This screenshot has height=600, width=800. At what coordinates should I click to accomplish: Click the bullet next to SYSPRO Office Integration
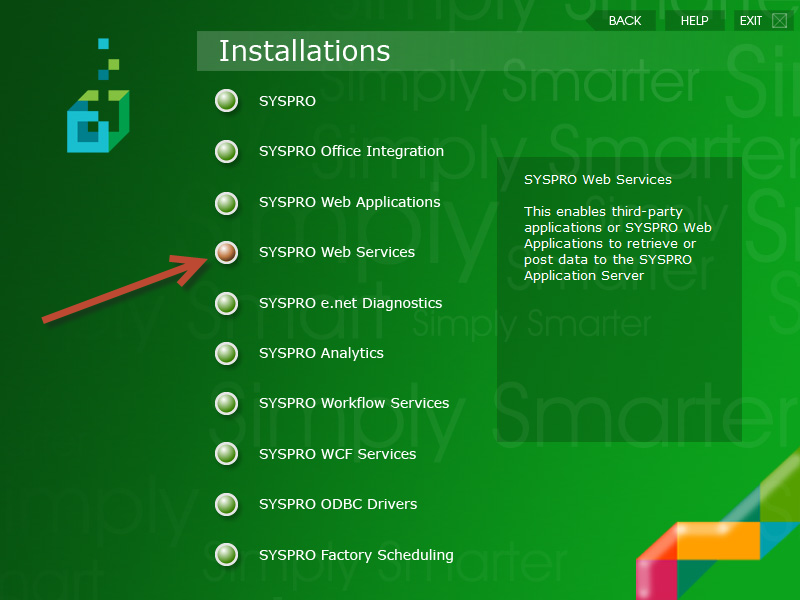(x=227, y=151)
